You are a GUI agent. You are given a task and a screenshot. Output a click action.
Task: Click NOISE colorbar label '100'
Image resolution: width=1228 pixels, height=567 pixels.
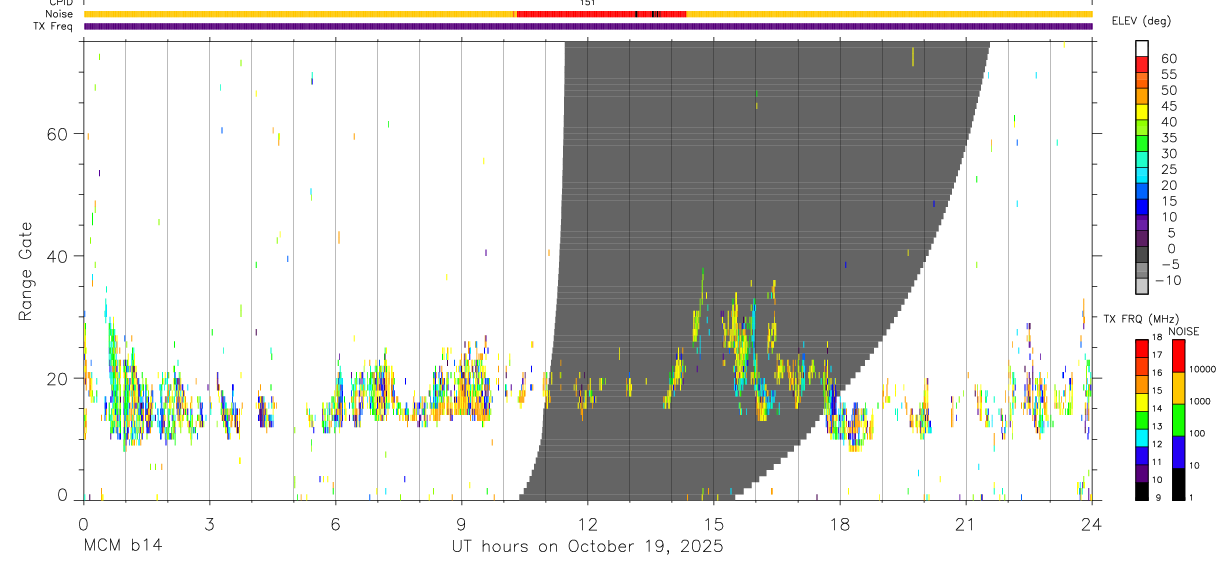click(x=1197, y=433)
